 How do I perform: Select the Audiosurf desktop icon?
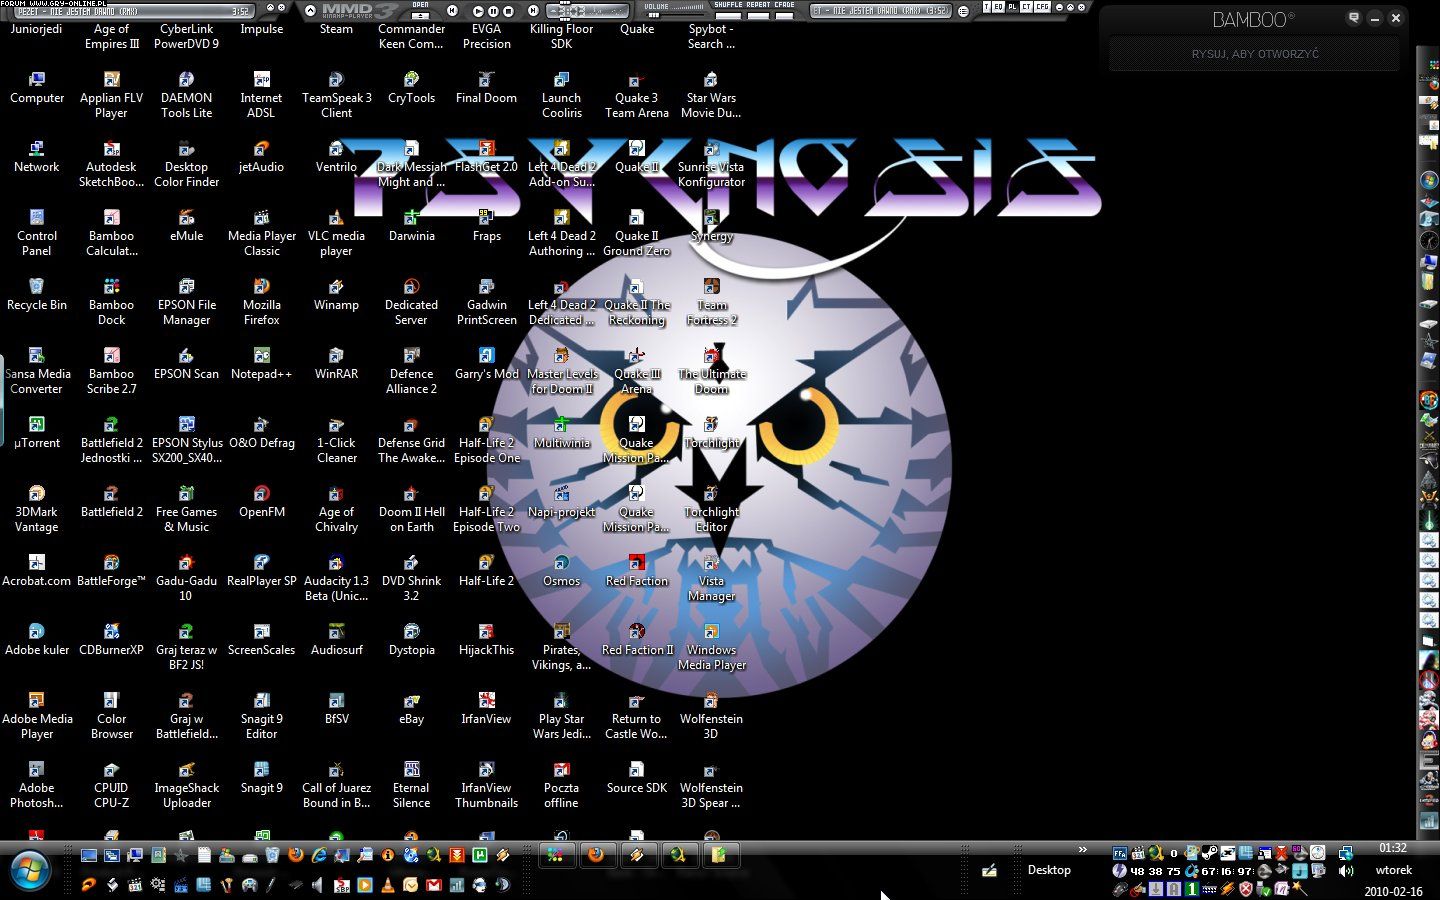[336, 640]
